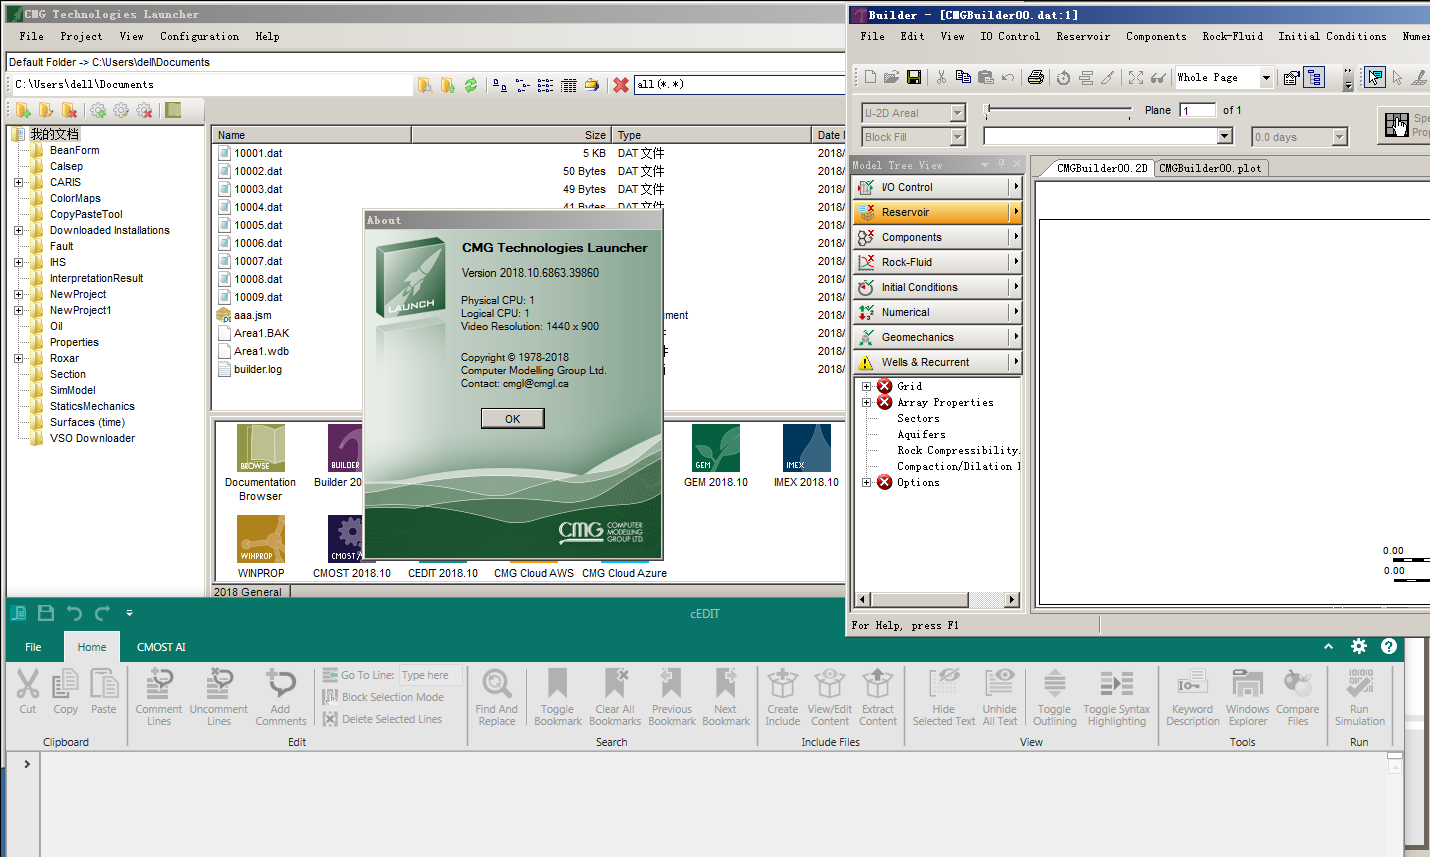Open the WINPROP application icon
Screen dimensions: 1430x857
click(x=261, y=540)
